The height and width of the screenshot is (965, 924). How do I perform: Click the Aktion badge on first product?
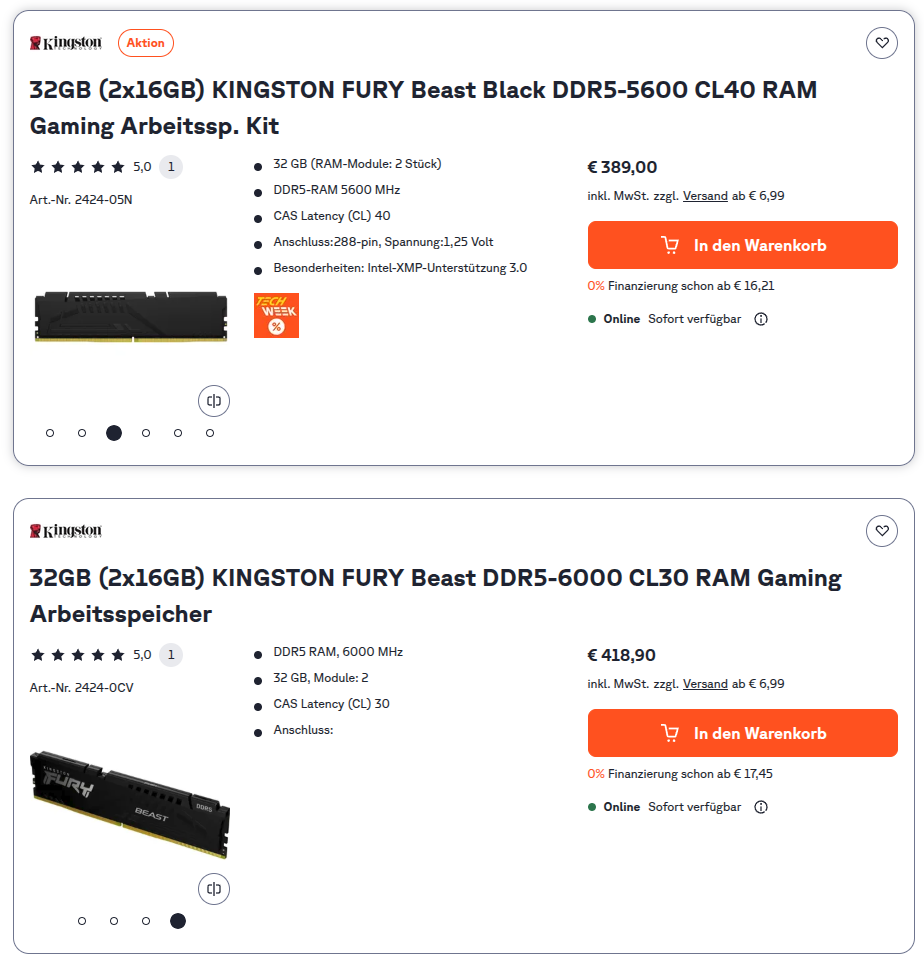click(x=146, y=43)
